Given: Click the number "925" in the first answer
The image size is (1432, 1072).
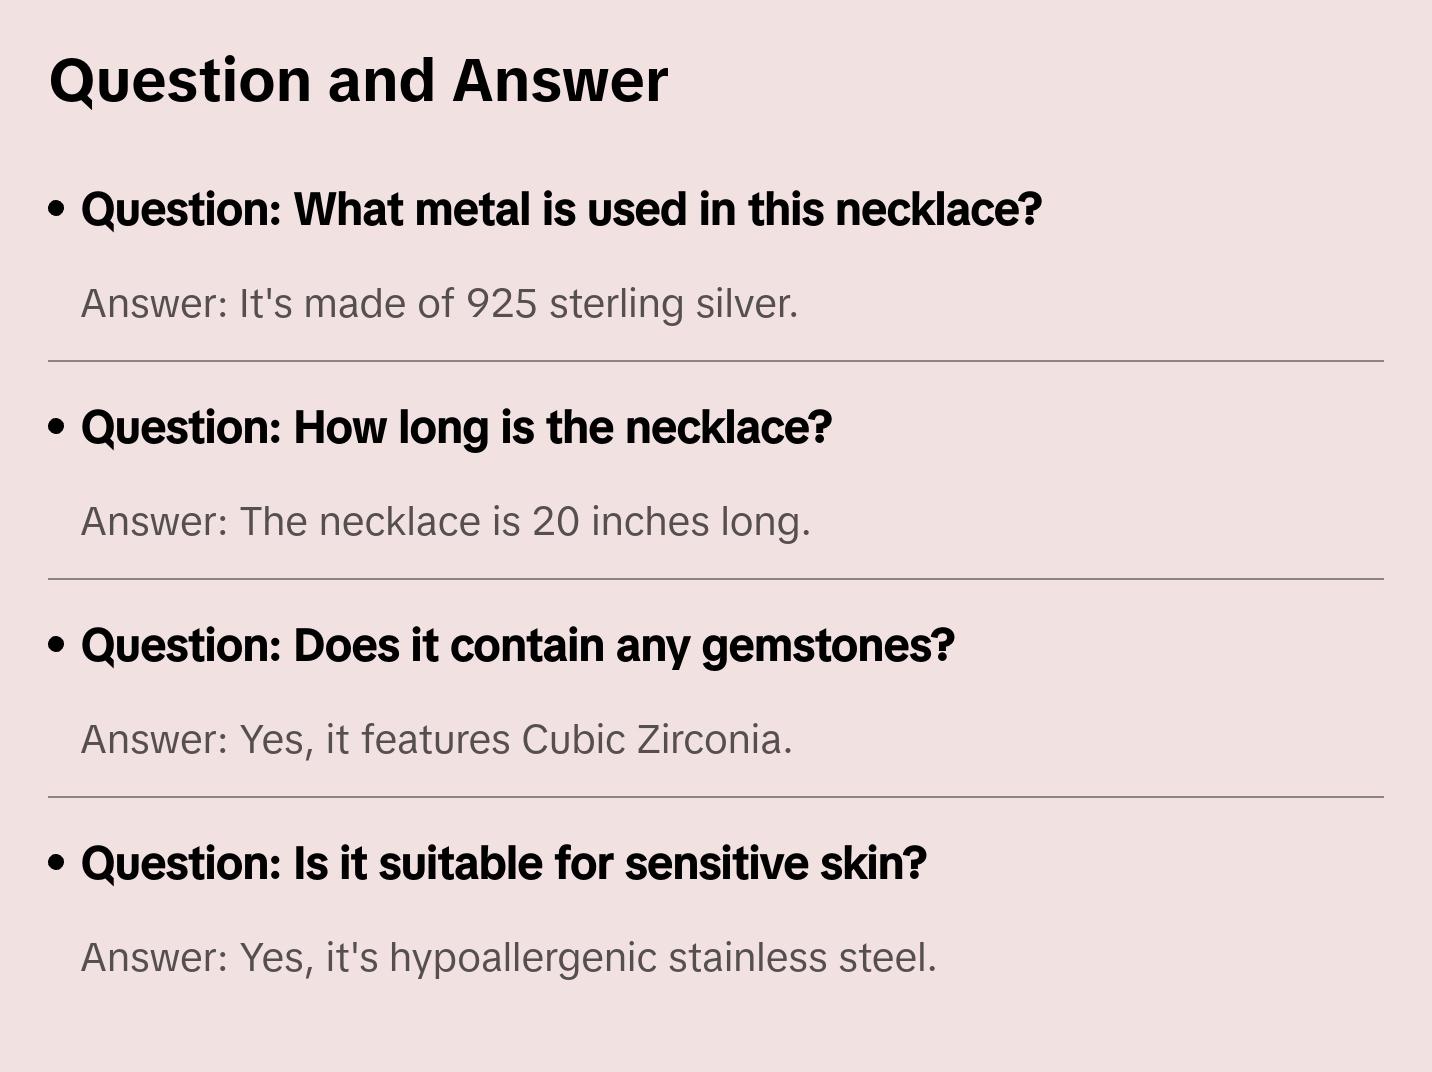Looking at the screenshot, I should [502, 304].
